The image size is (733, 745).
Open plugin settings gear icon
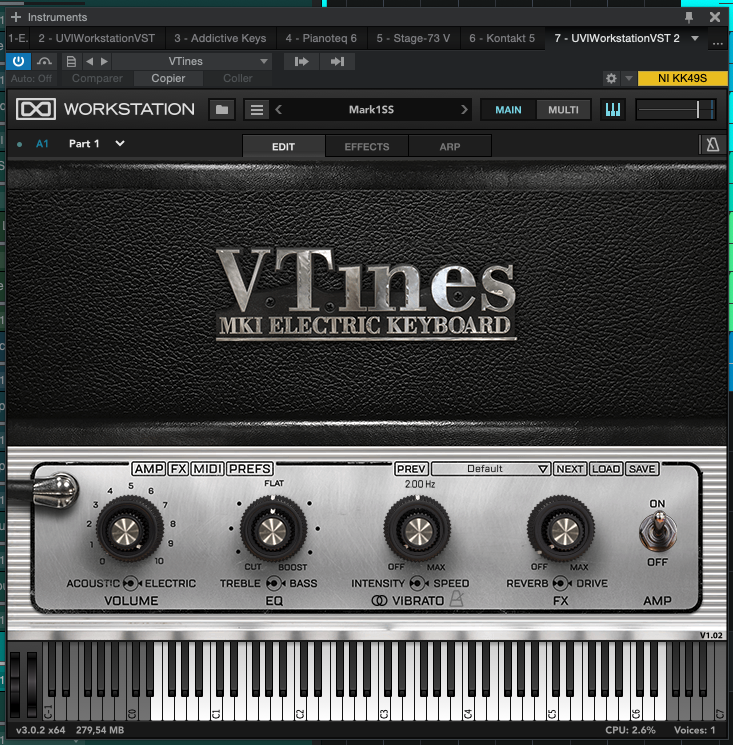click(611, 78)
